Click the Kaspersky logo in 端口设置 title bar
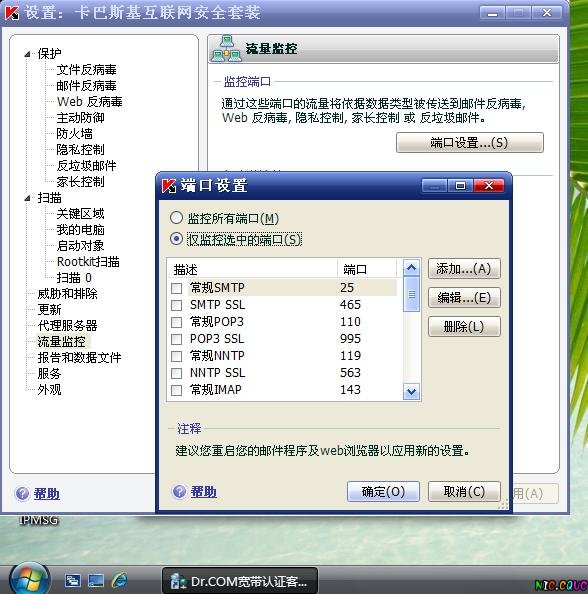 (169, 186)
